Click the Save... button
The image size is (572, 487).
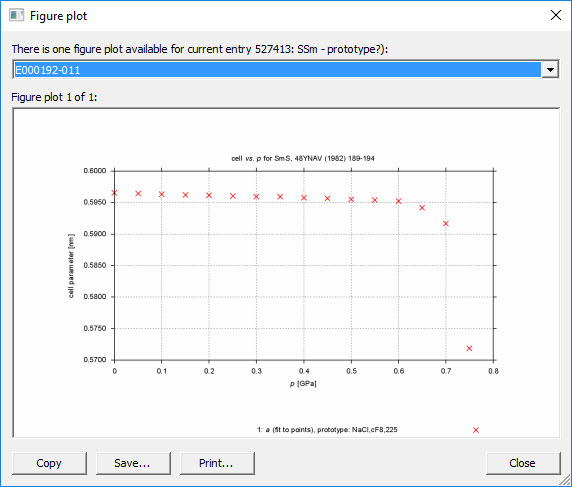coord(133,463)
